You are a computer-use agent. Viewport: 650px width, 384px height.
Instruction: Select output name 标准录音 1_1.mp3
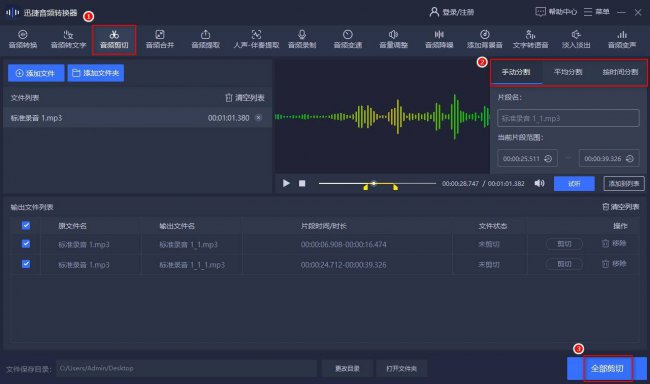pos(188,244)
